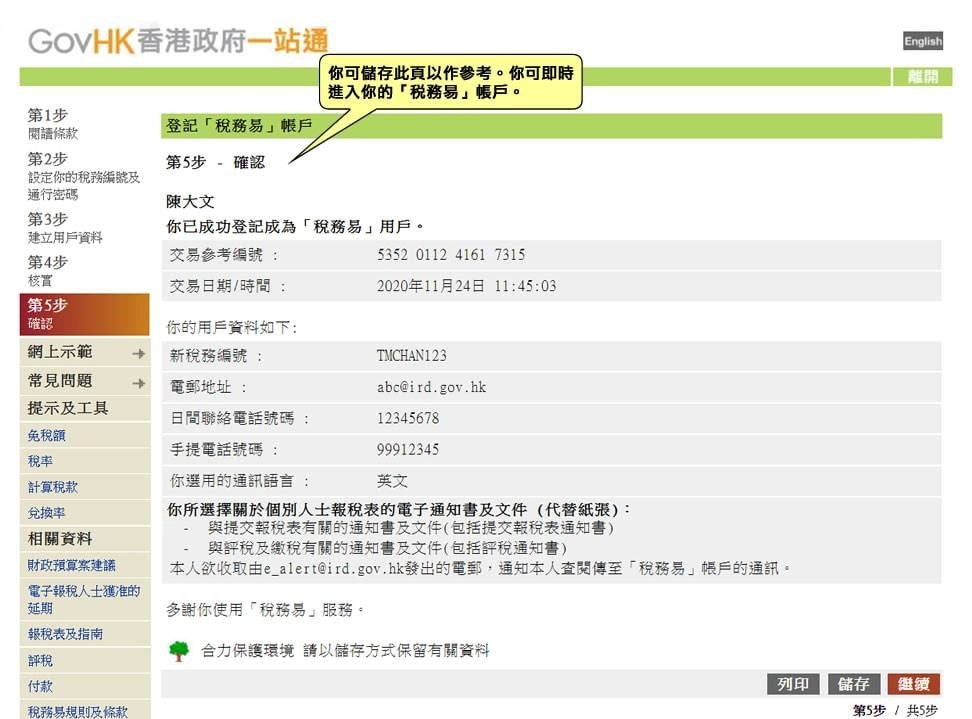The image size is (972, 719).
Task: Open the 計算稅款 tax computation link
Action: [x=52, y=487]
